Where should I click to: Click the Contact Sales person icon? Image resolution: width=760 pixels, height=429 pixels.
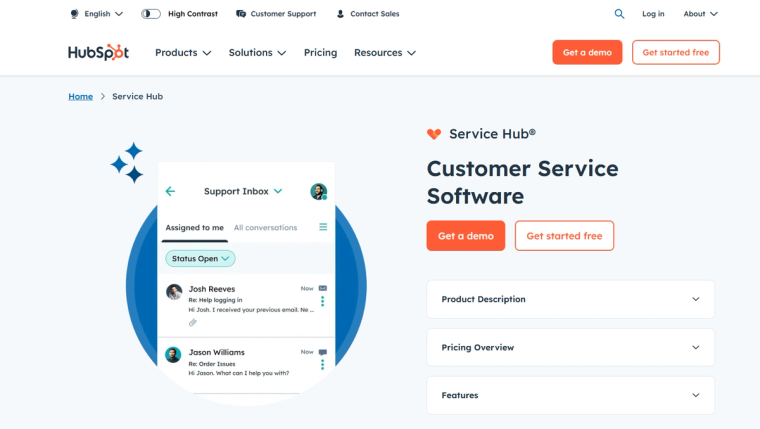click(x=340, y=14)
